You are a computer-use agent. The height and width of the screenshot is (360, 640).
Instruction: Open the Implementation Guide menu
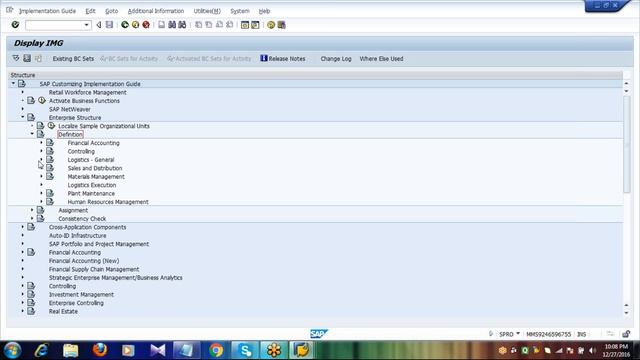click(x=47, y=11)
